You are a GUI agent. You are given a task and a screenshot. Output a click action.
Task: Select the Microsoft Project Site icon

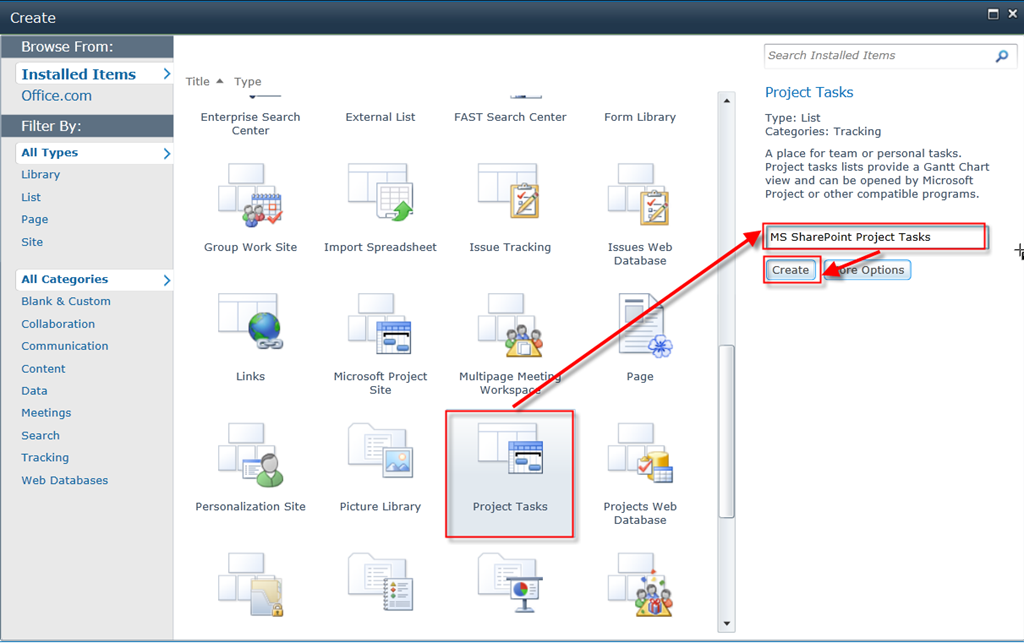[380, 326]
